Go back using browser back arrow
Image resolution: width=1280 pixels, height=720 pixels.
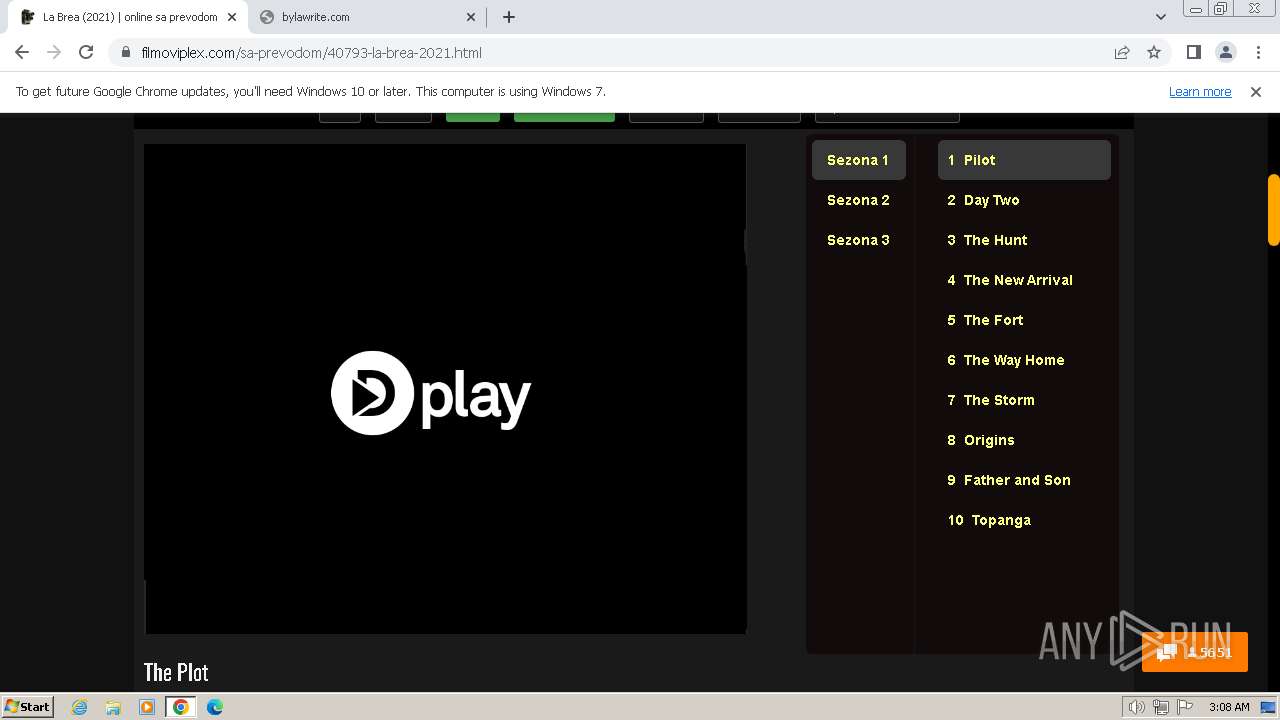tap(22, 52)
